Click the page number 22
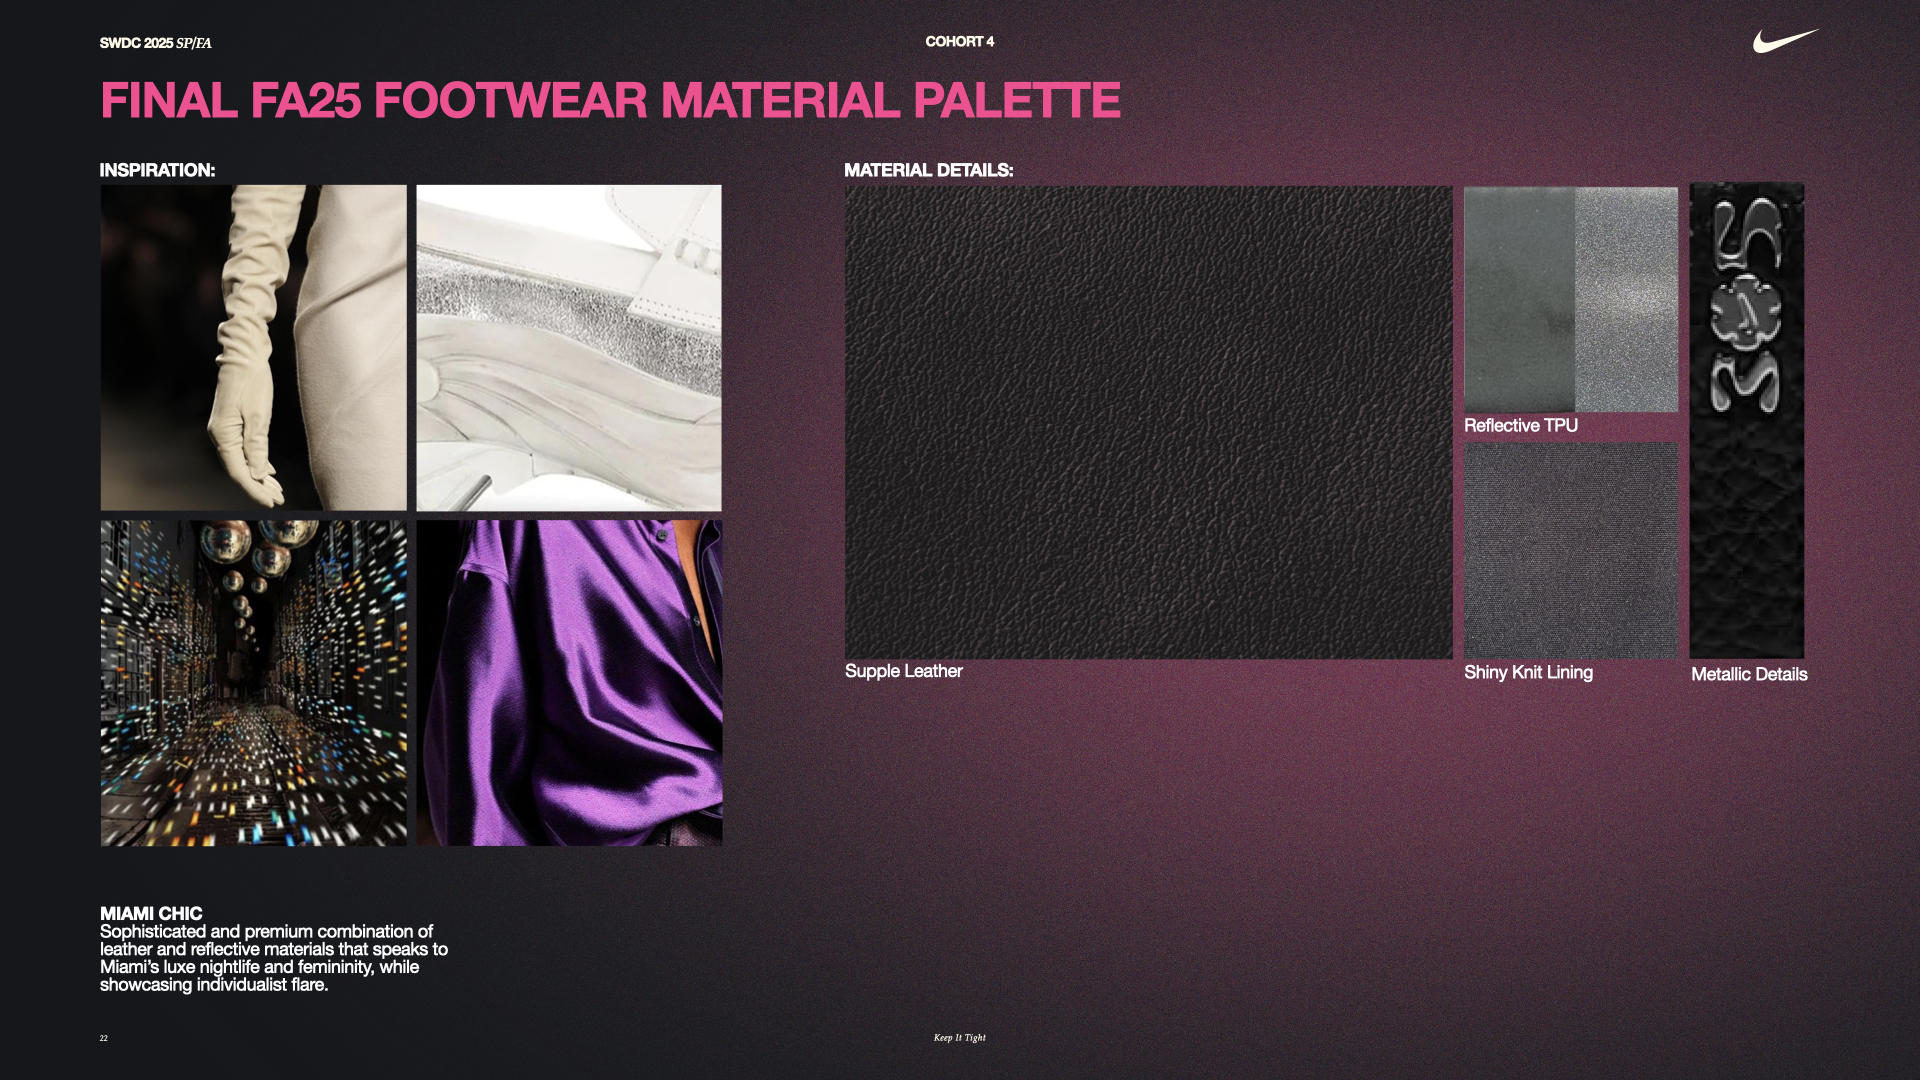 coord(103,1038)
